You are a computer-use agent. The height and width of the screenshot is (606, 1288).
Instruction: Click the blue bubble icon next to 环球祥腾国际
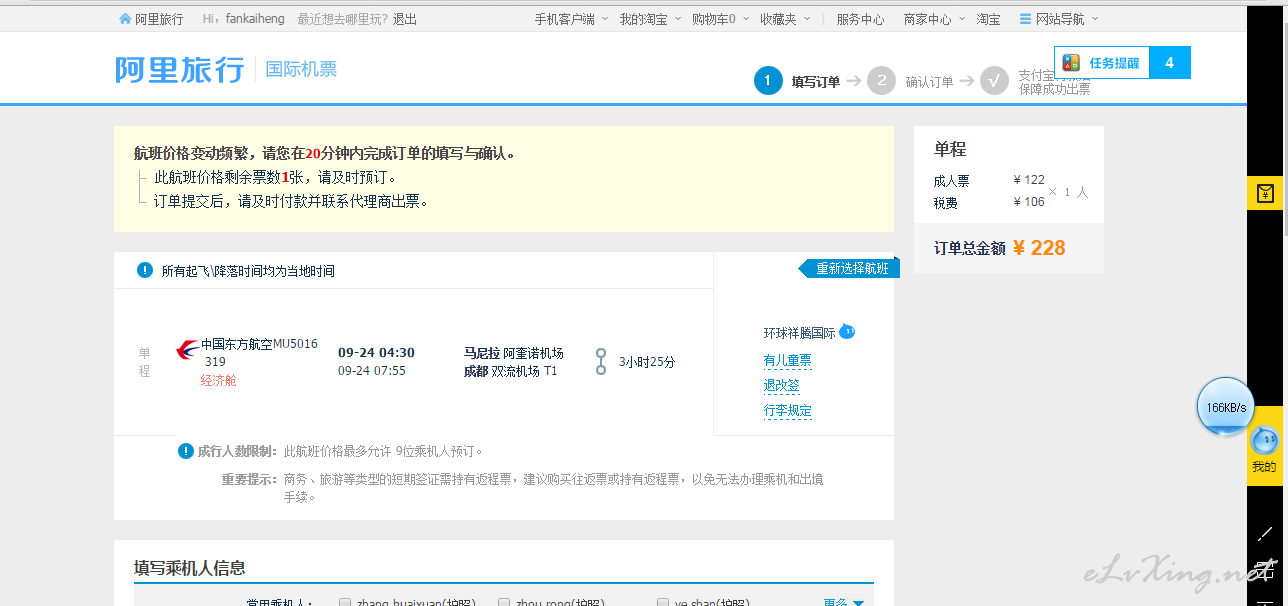pos(847,331)
